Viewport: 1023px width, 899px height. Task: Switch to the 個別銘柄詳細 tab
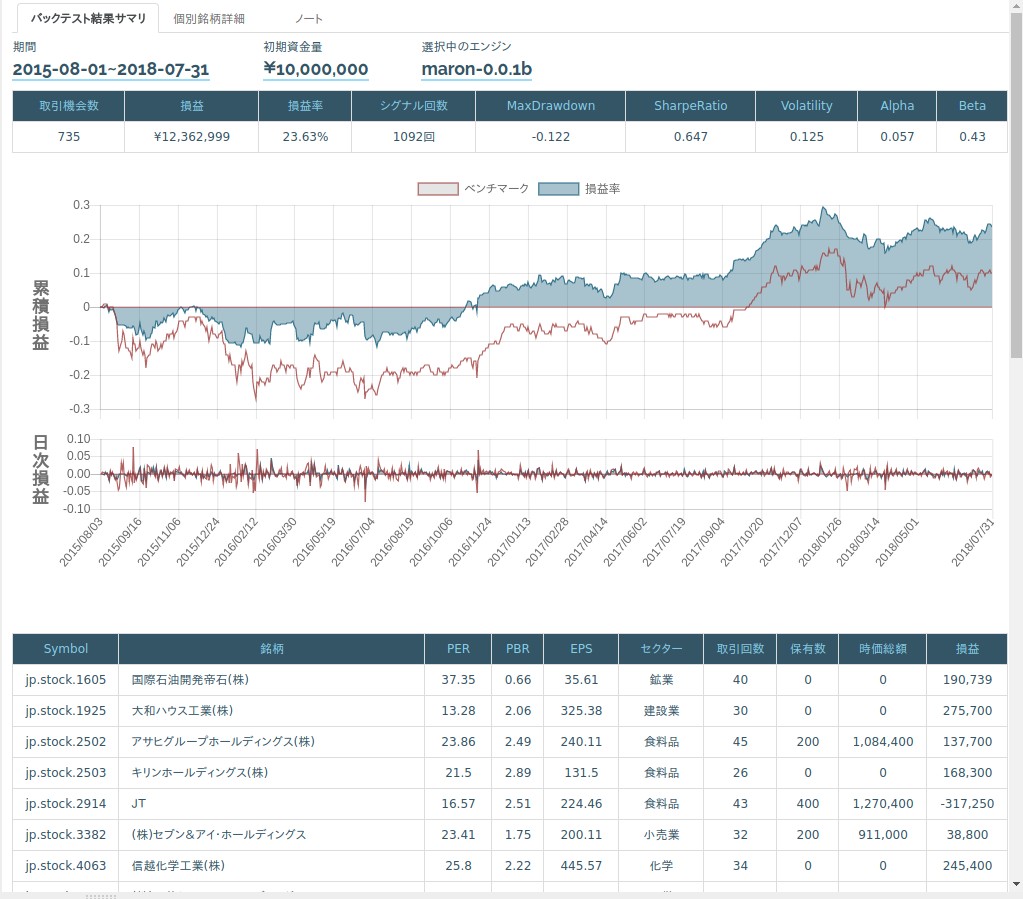pyautogui.click(x=208, y=18)
